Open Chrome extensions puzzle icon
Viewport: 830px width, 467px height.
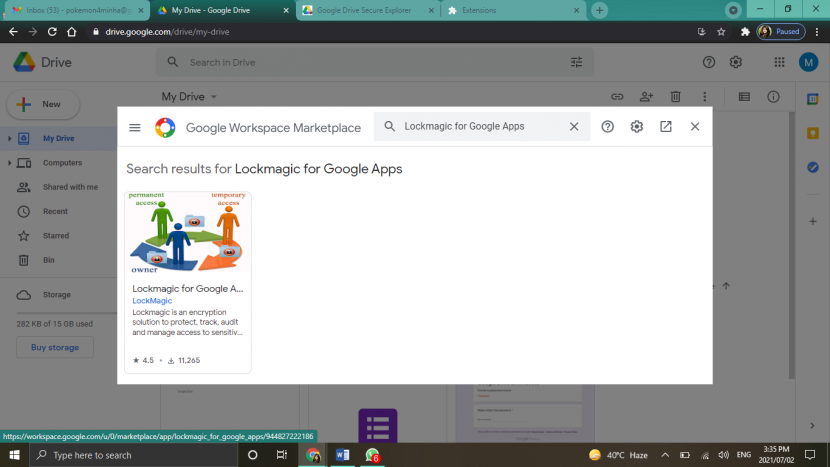click(745, 32)
